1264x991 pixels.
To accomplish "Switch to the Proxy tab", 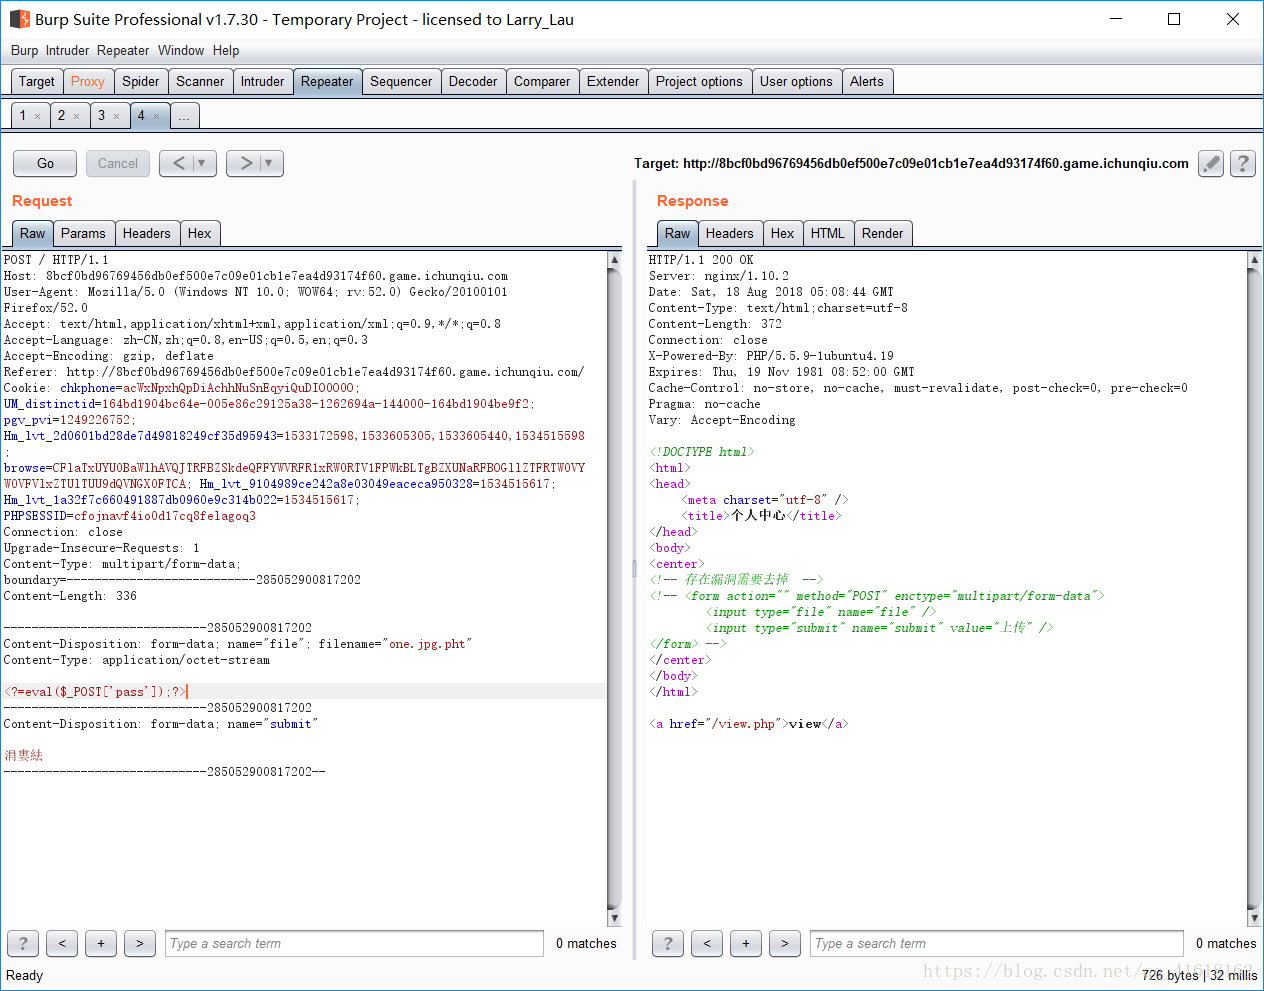I will [88, 81].
